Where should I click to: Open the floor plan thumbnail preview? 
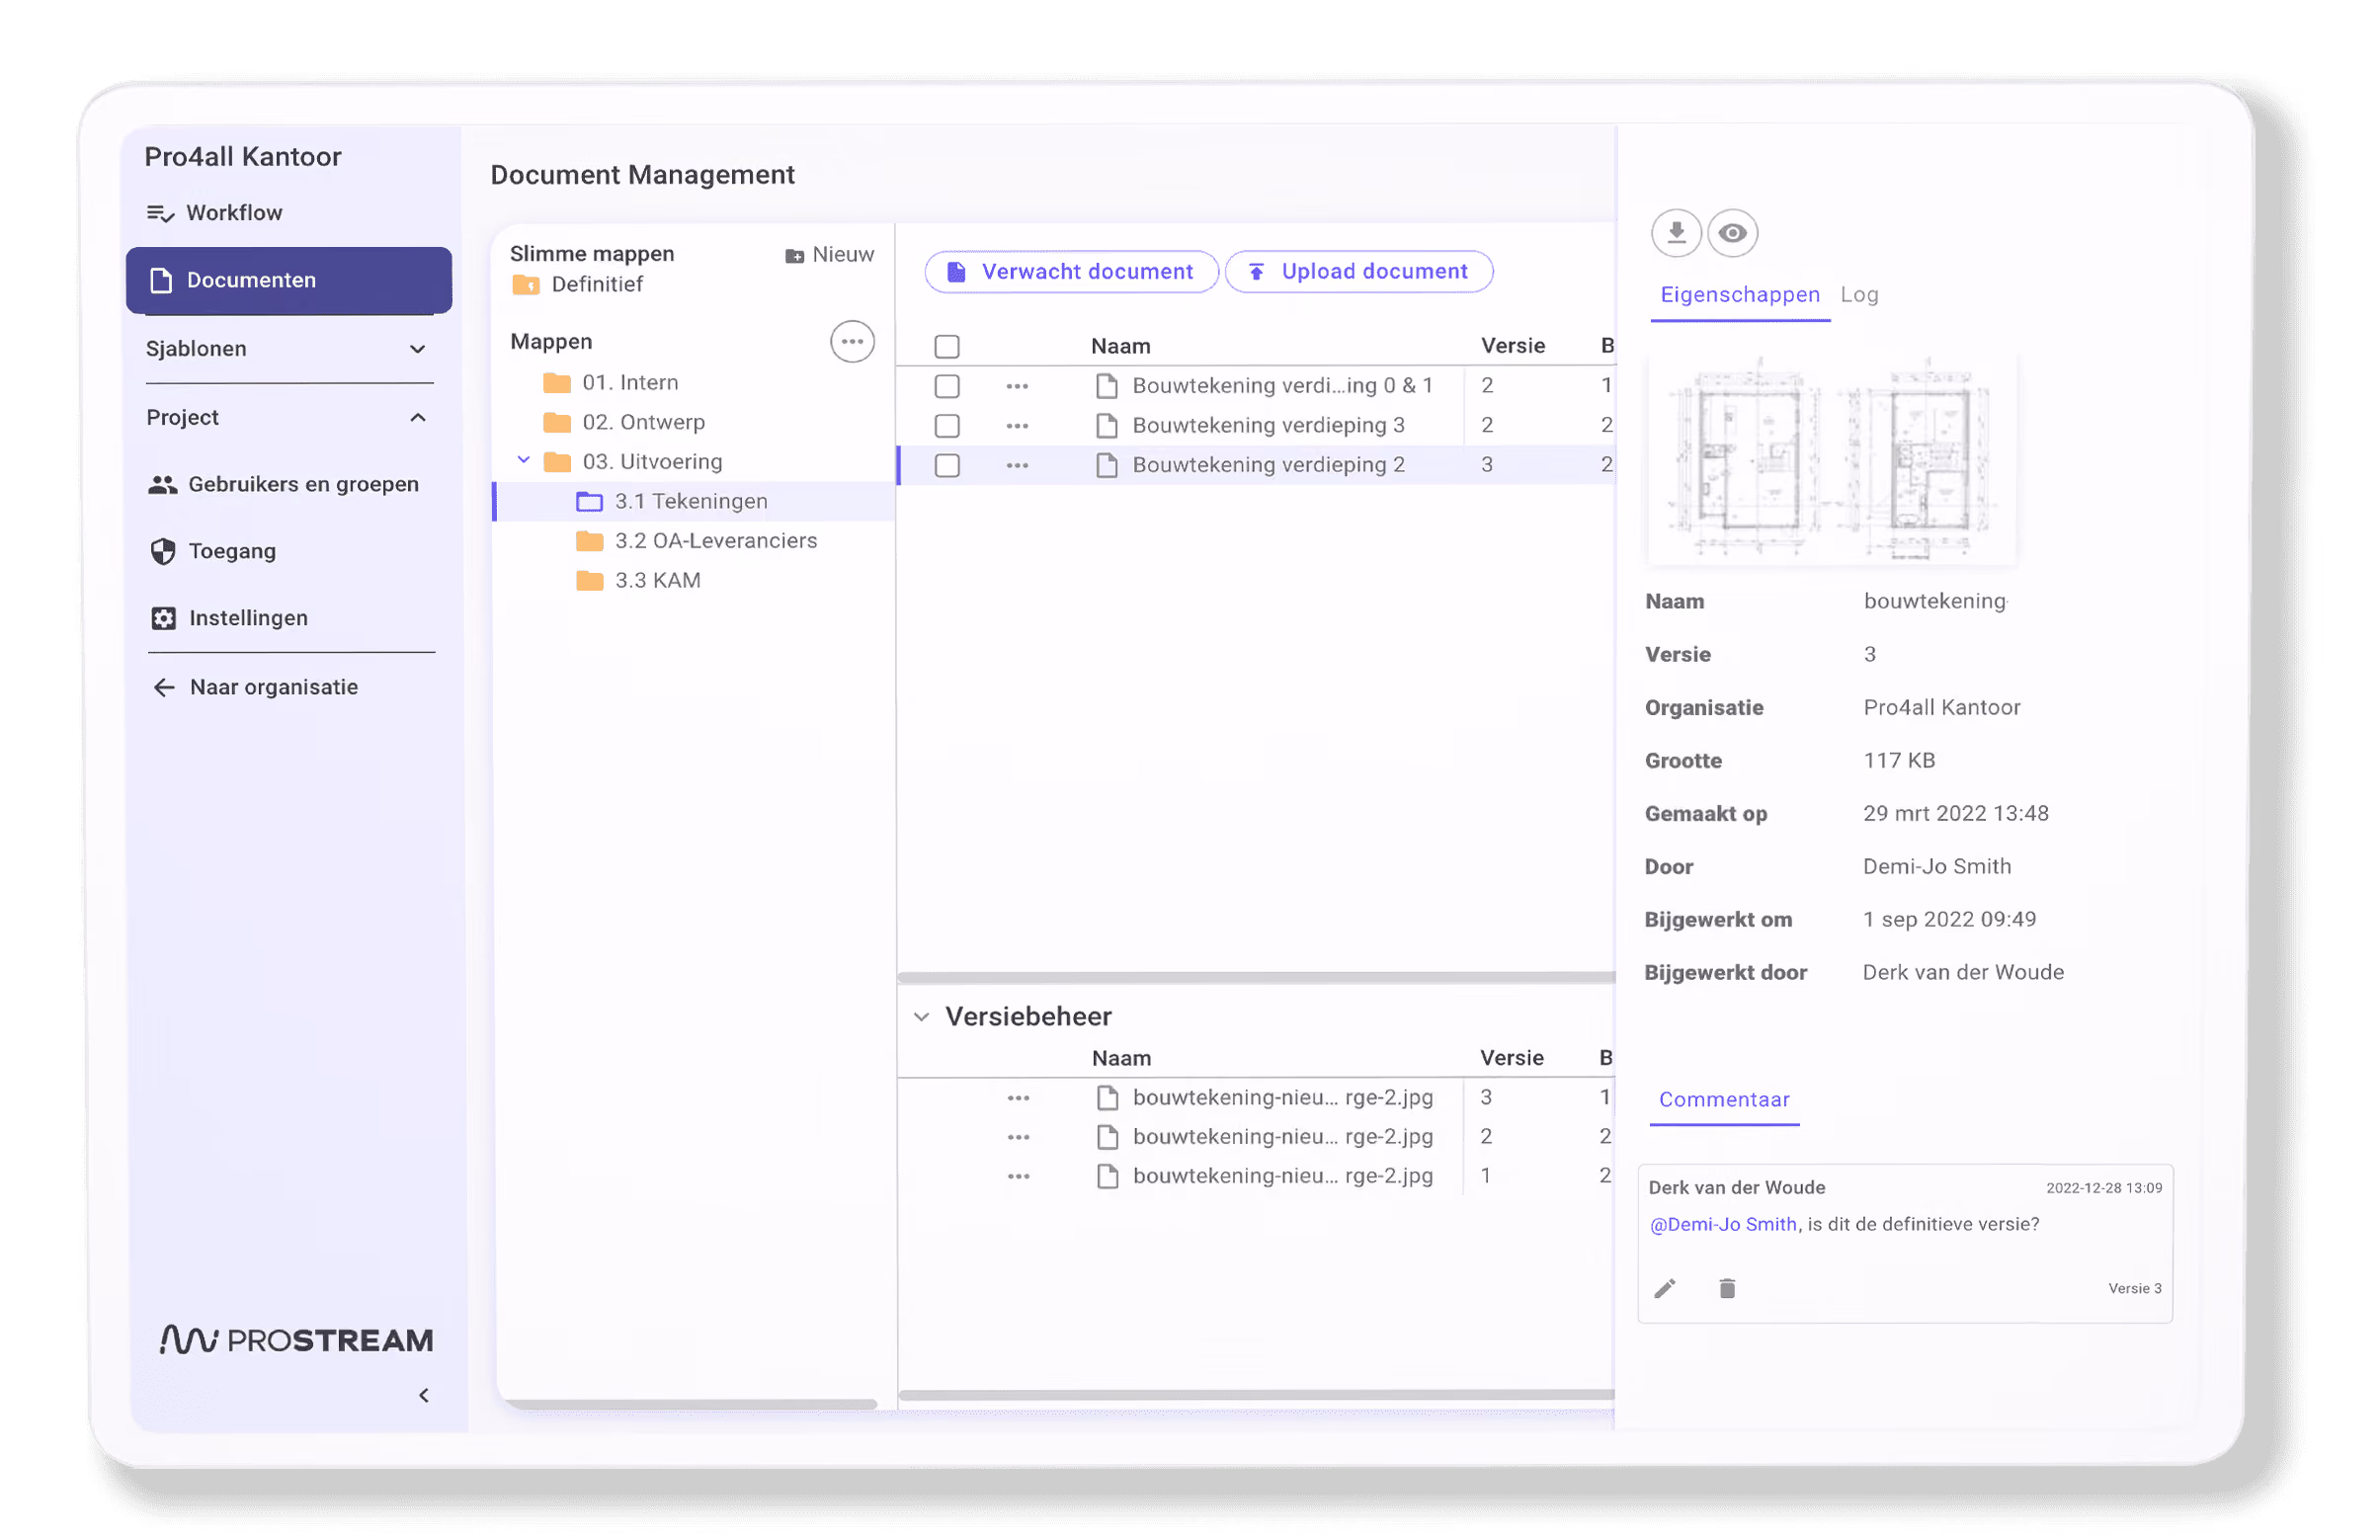click(x=1831, y=458)
